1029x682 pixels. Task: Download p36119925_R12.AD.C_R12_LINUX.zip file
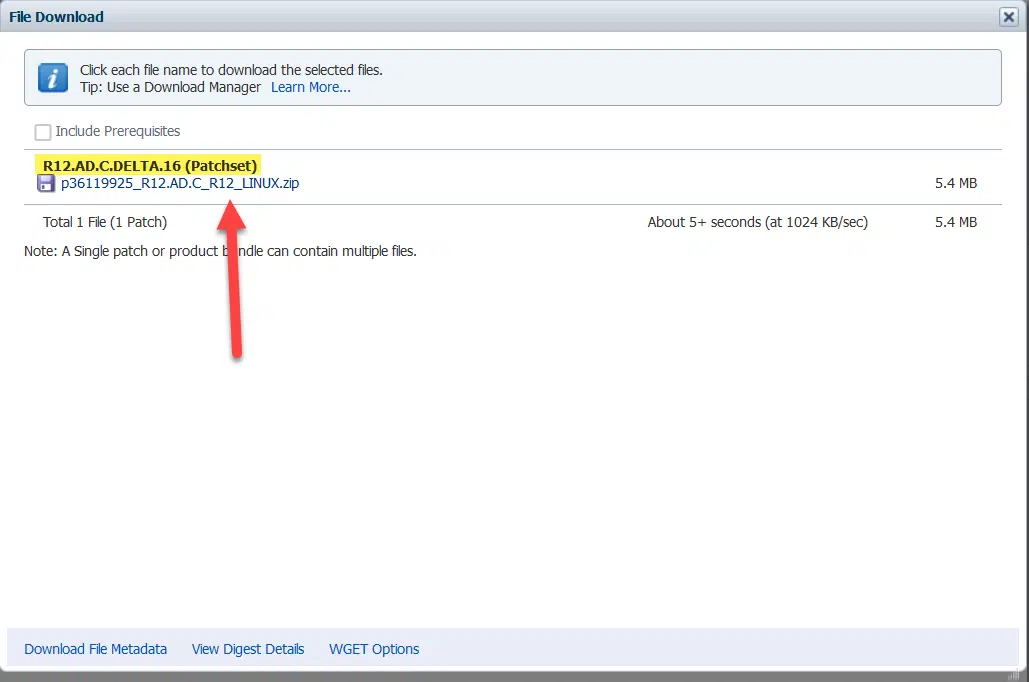click(180, 183)
